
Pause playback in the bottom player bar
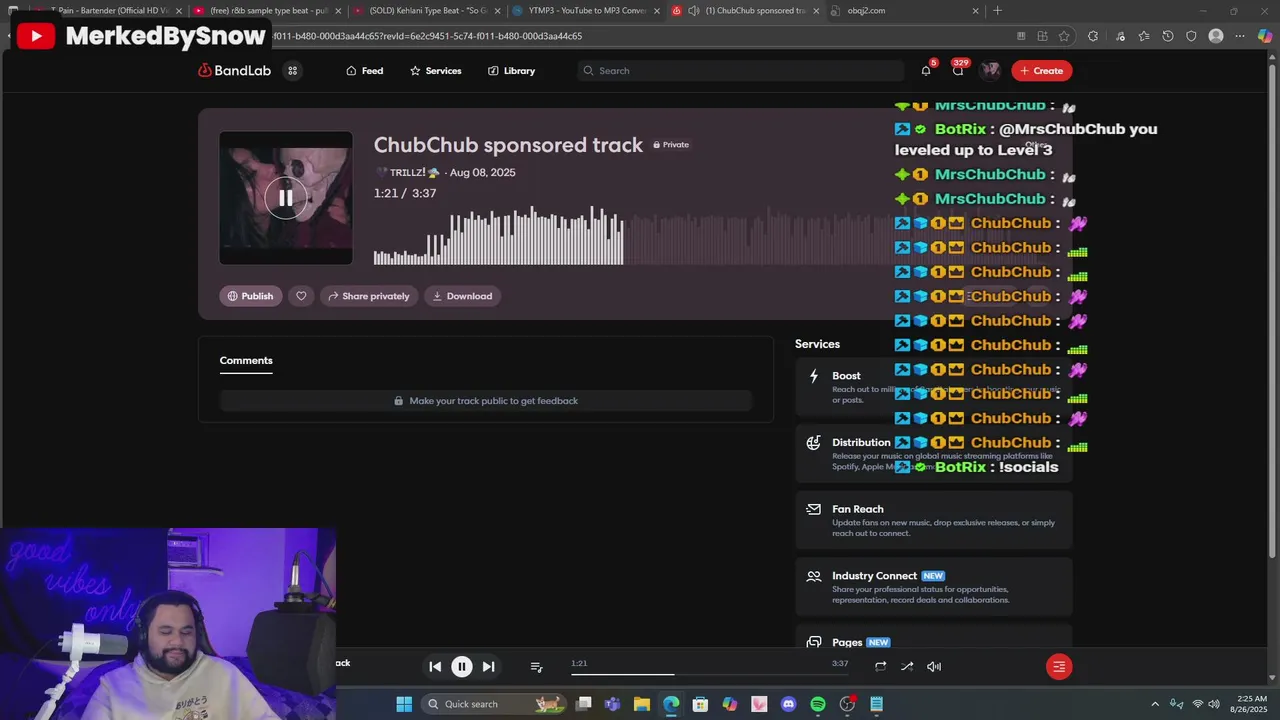pos(462,666)
